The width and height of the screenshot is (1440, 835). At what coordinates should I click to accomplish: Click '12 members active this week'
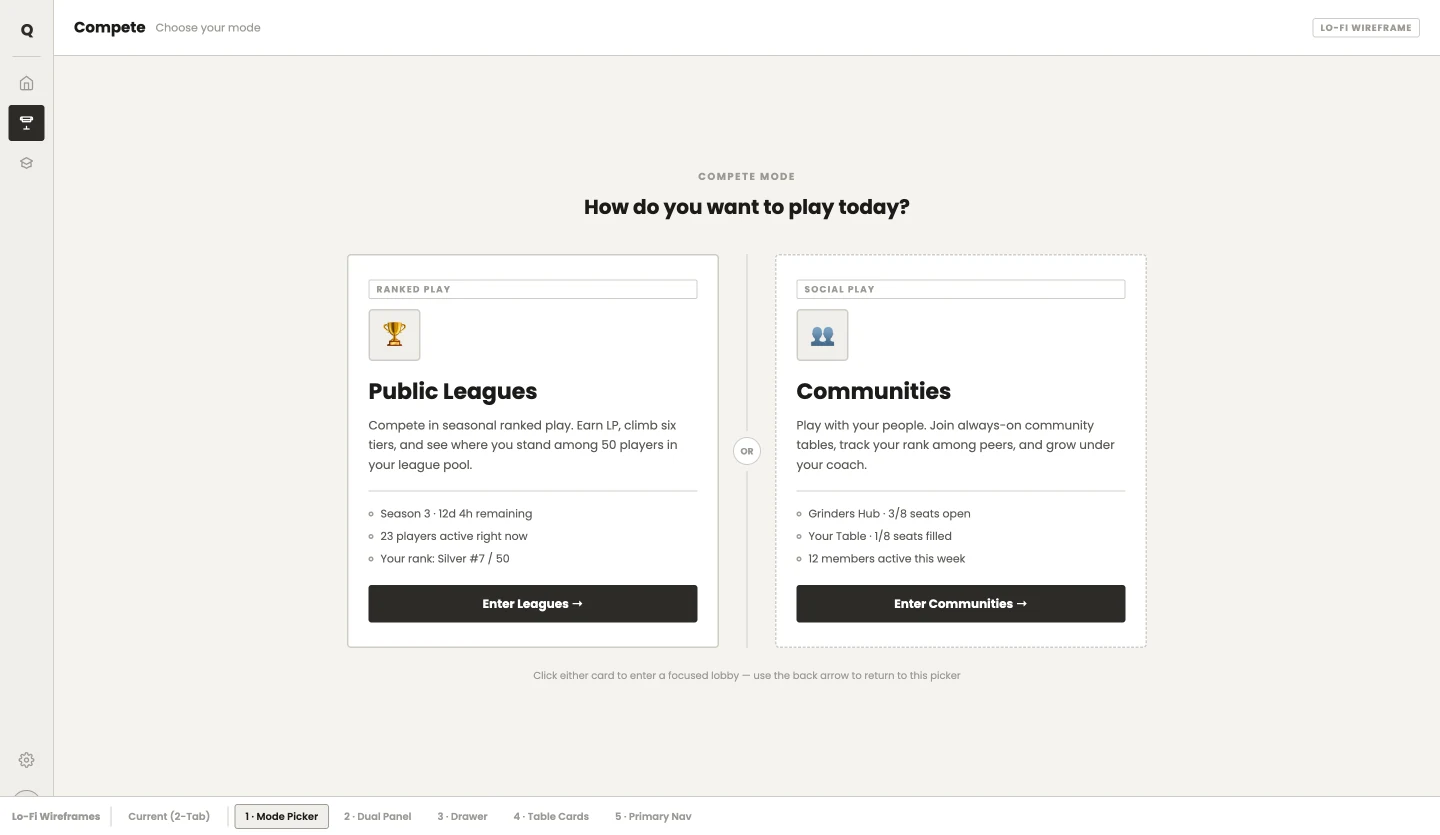[x=887, y=559]
